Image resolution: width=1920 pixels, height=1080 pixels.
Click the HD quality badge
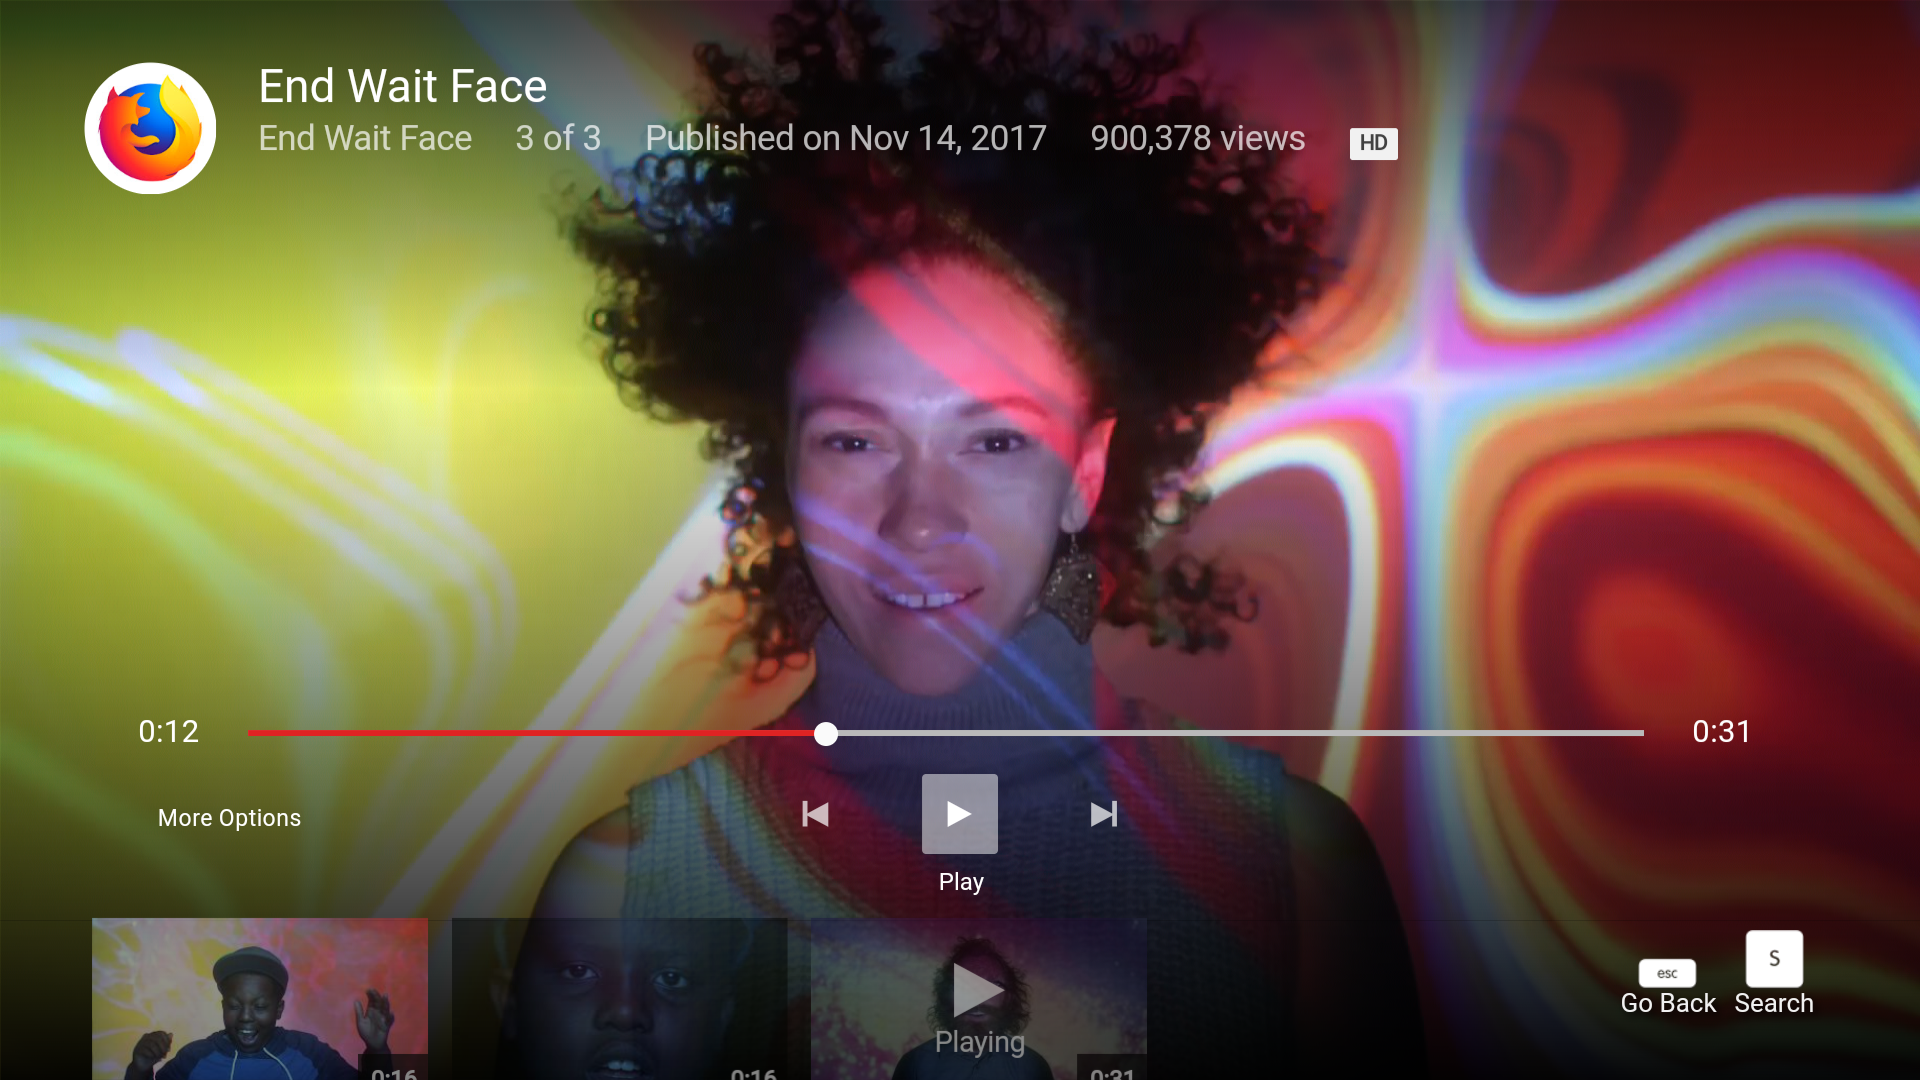(x=1373, y=143)
